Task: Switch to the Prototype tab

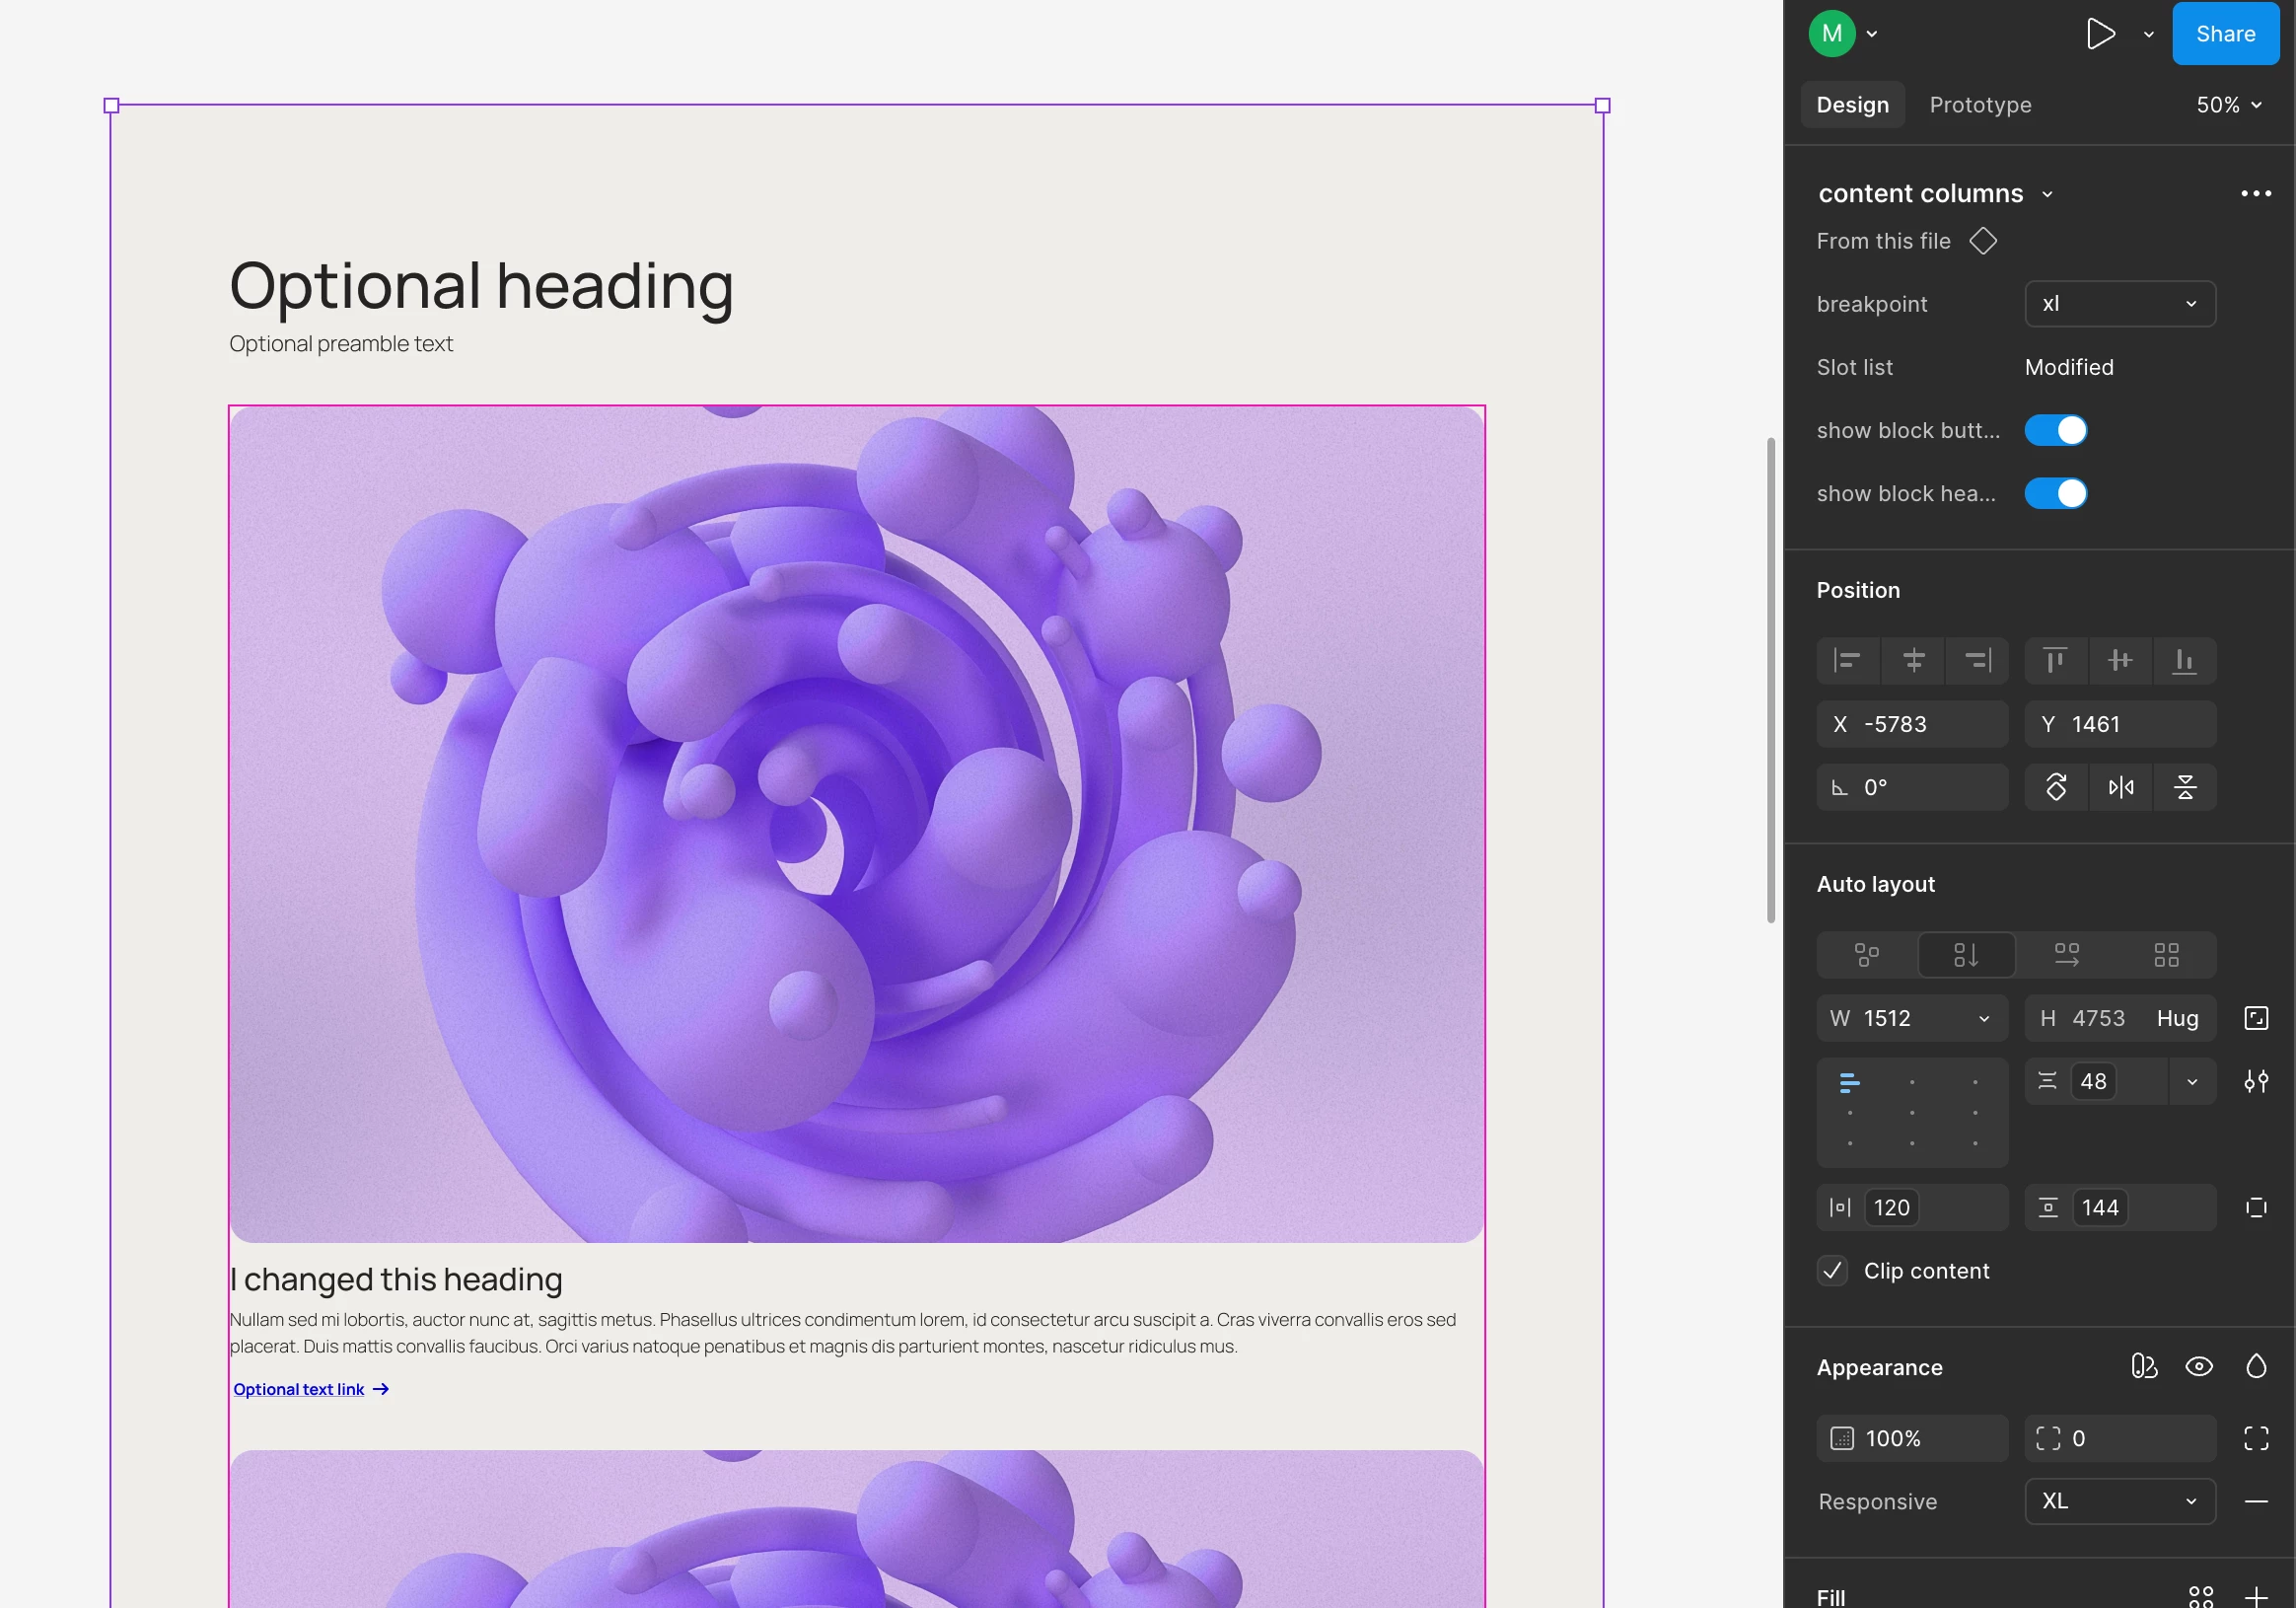Action: coord(1980,105)
